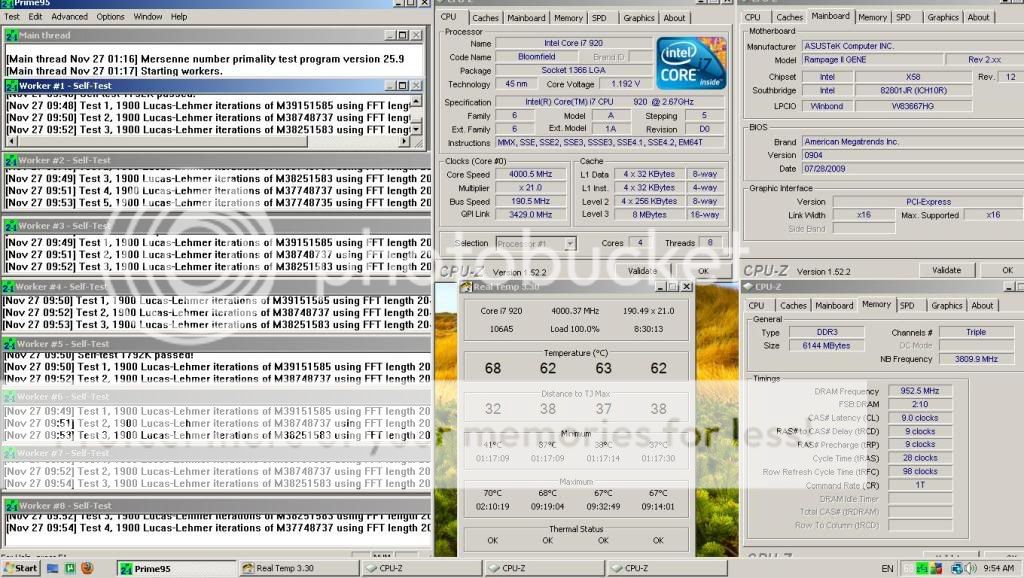The image size is (1024, 578).
Task: Click the "Rampage II GENE" Model field
Action: tap(871, 60)
